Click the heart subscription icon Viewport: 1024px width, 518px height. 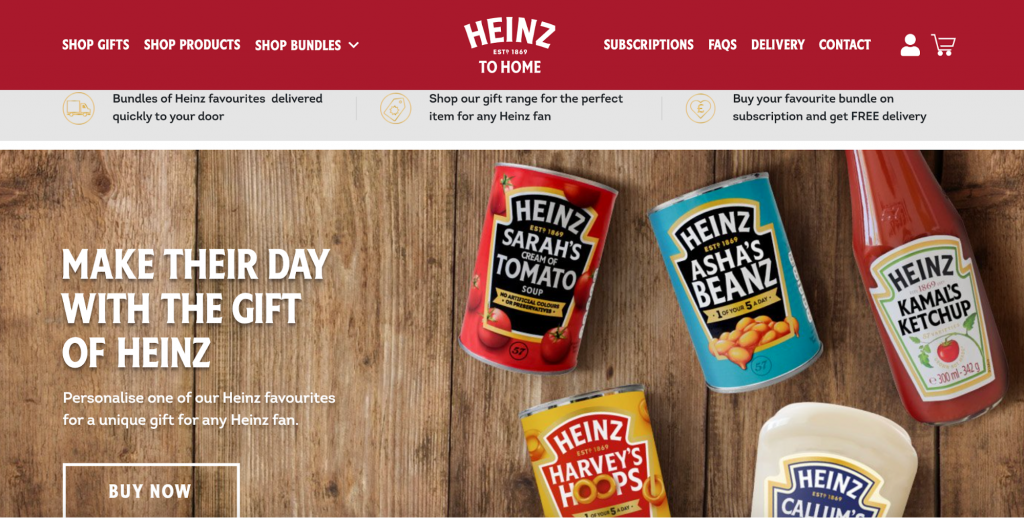pyautogui.click(x=700, y=108)
